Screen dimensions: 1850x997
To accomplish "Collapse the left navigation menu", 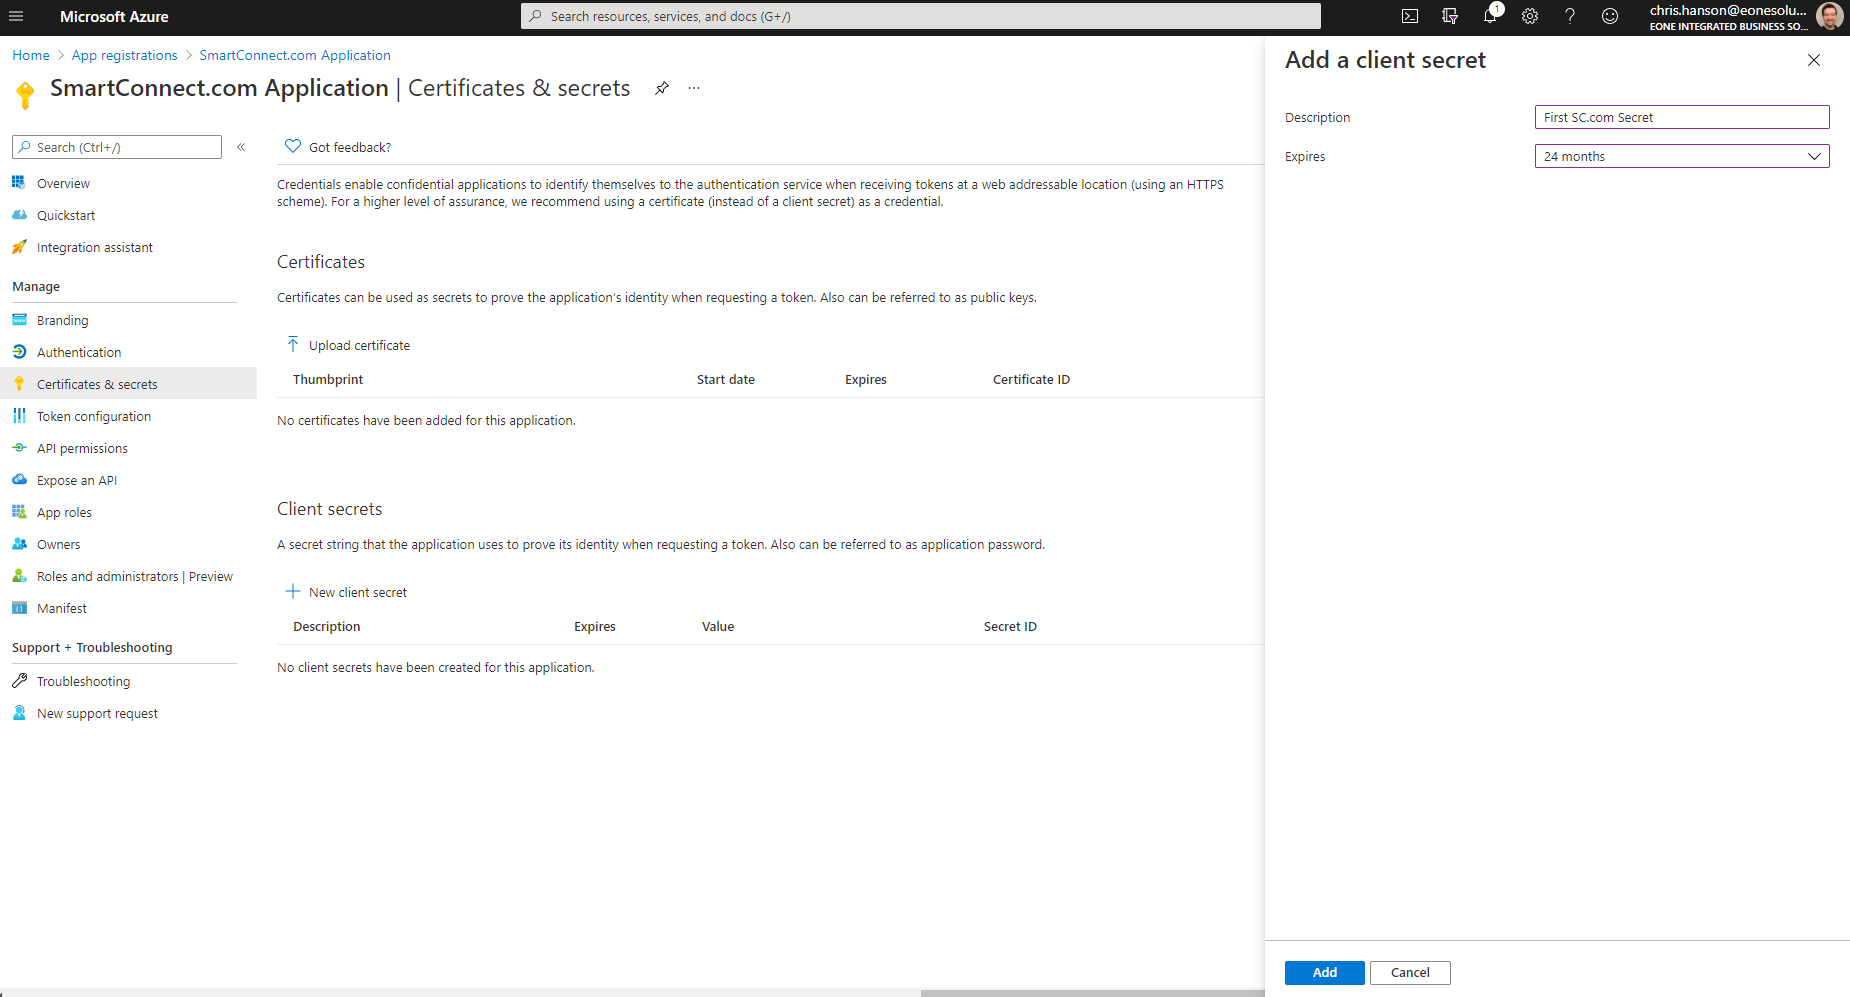I will [241, 147].
